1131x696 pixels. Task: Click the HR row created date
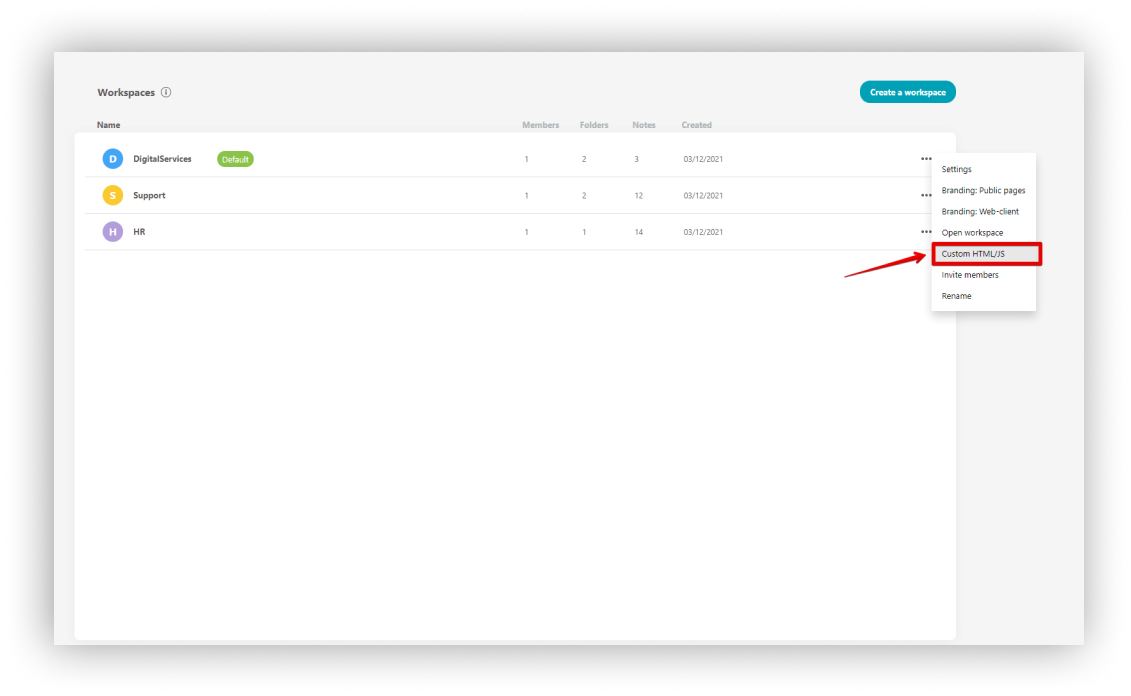[x=703, y=232]
